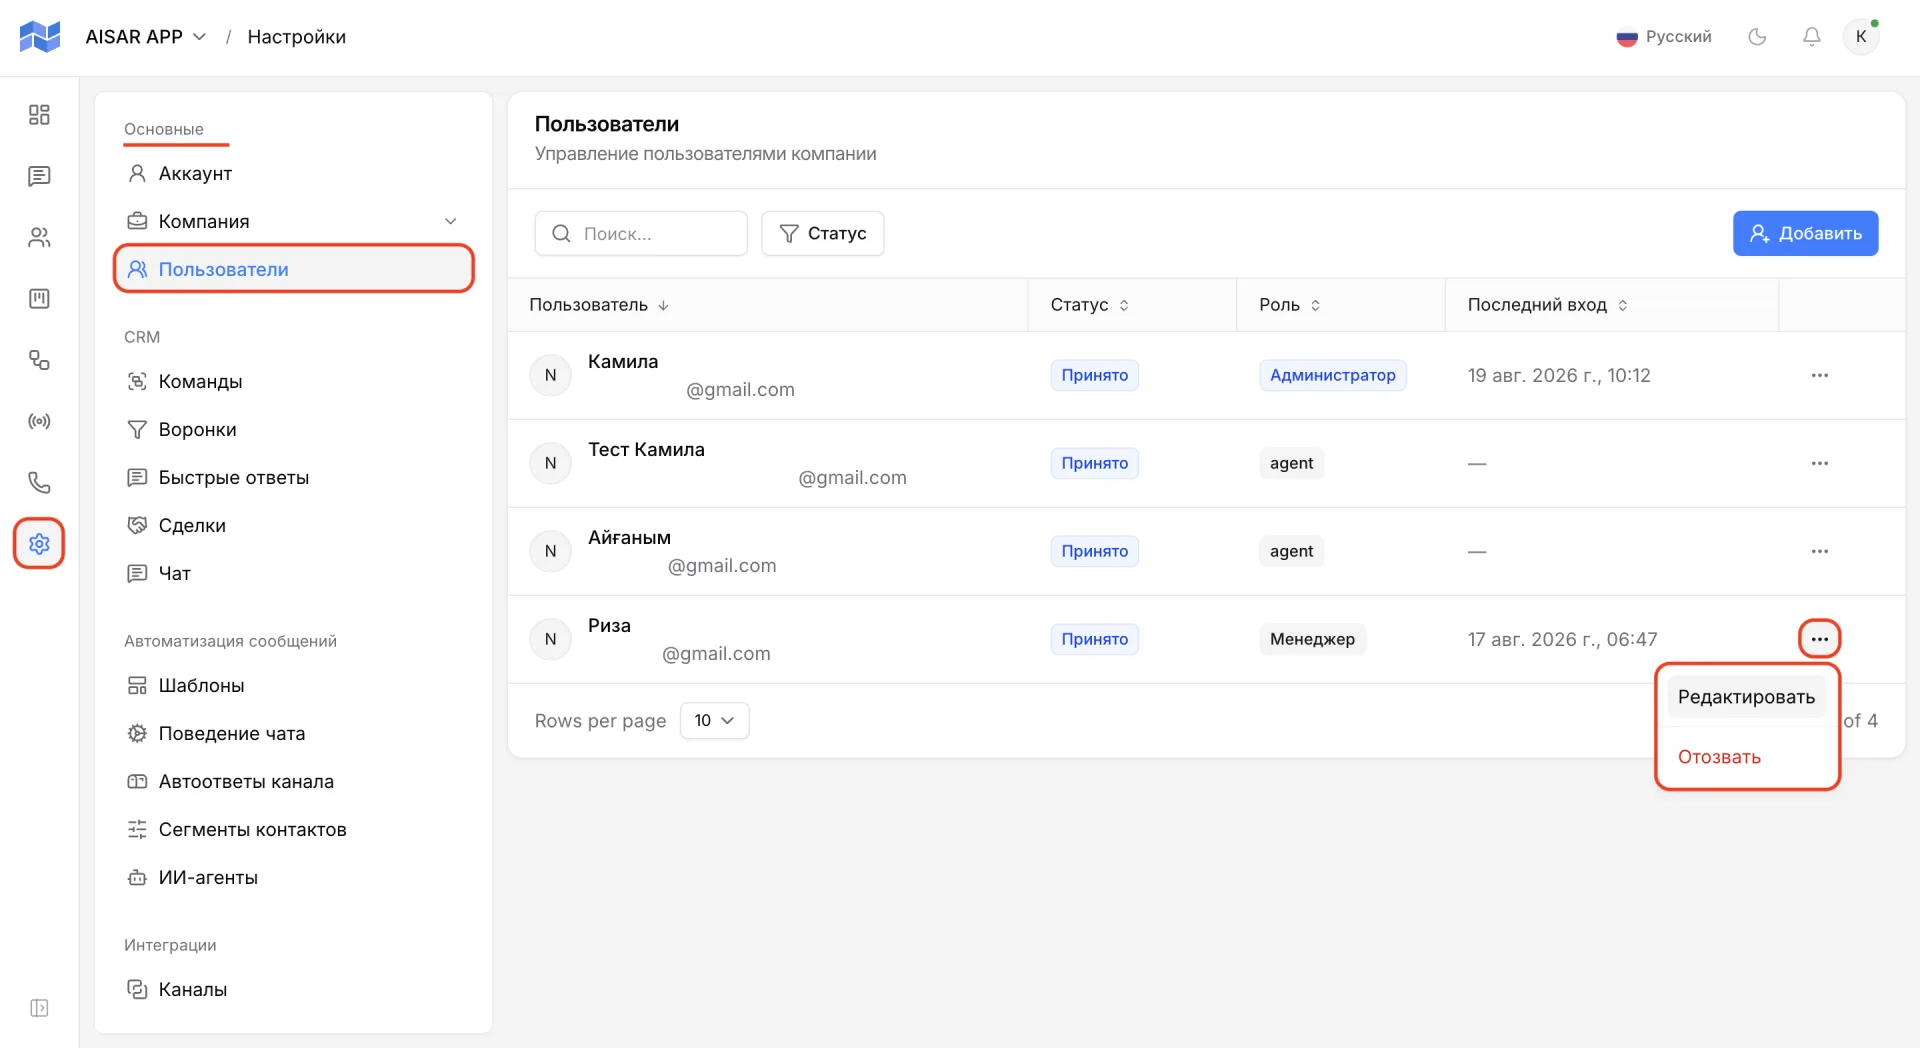
Task: Open the workflow icon in left rail
Action: [39, 360]
